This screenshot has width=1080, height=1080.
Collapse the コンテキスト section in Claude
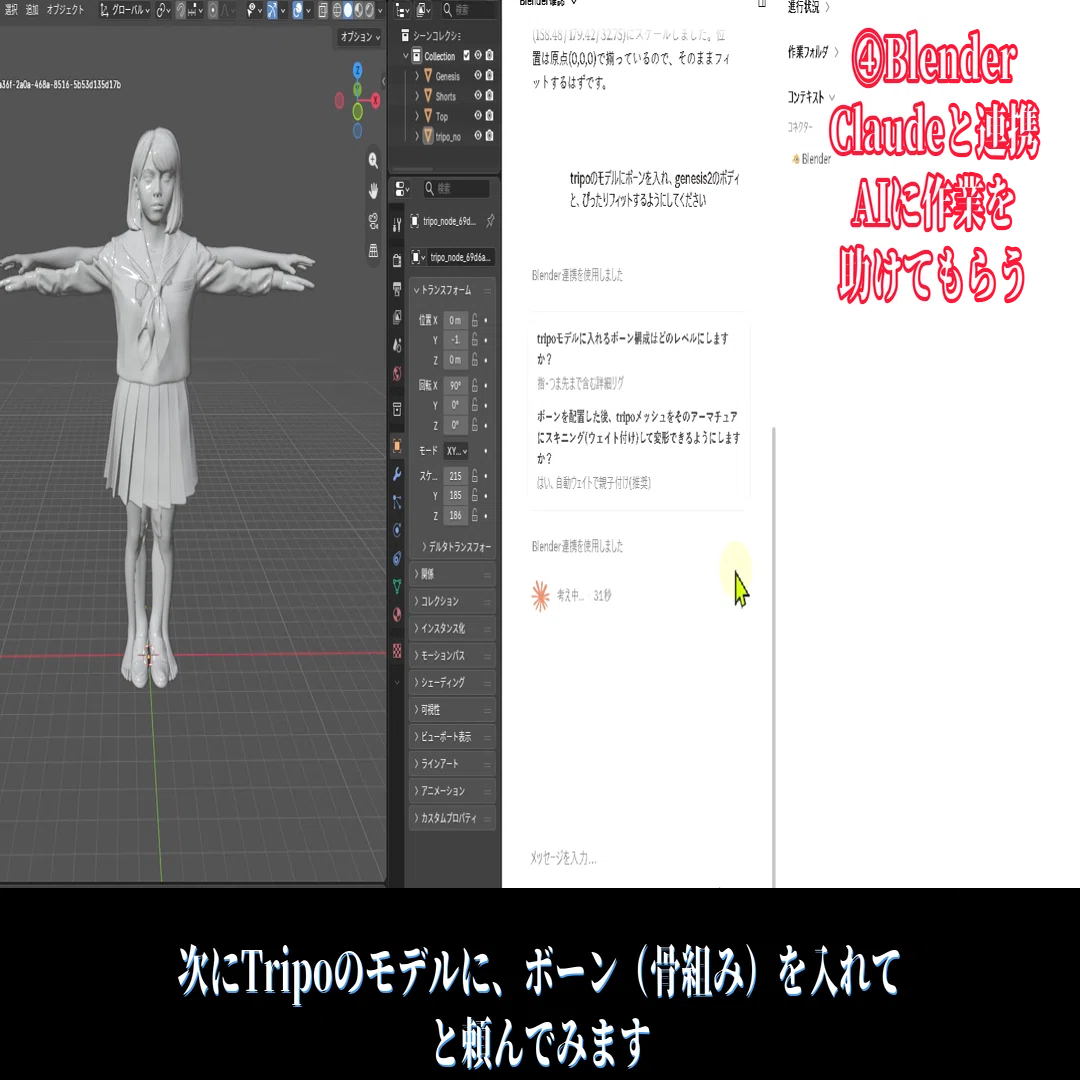click(811, 97)
